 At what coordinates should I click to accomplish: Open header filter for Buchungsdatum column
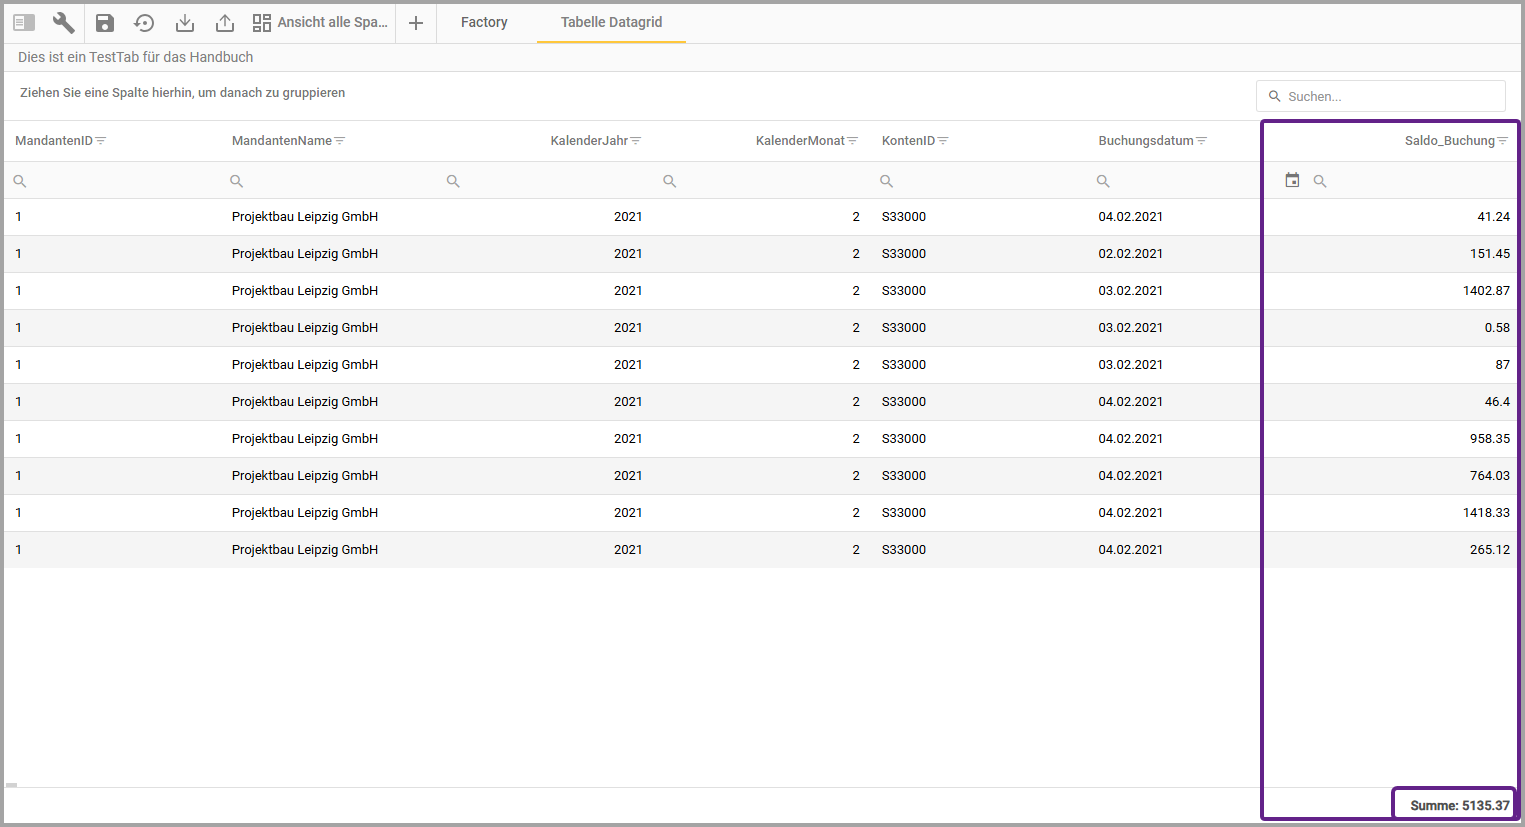click(1202, 141)
